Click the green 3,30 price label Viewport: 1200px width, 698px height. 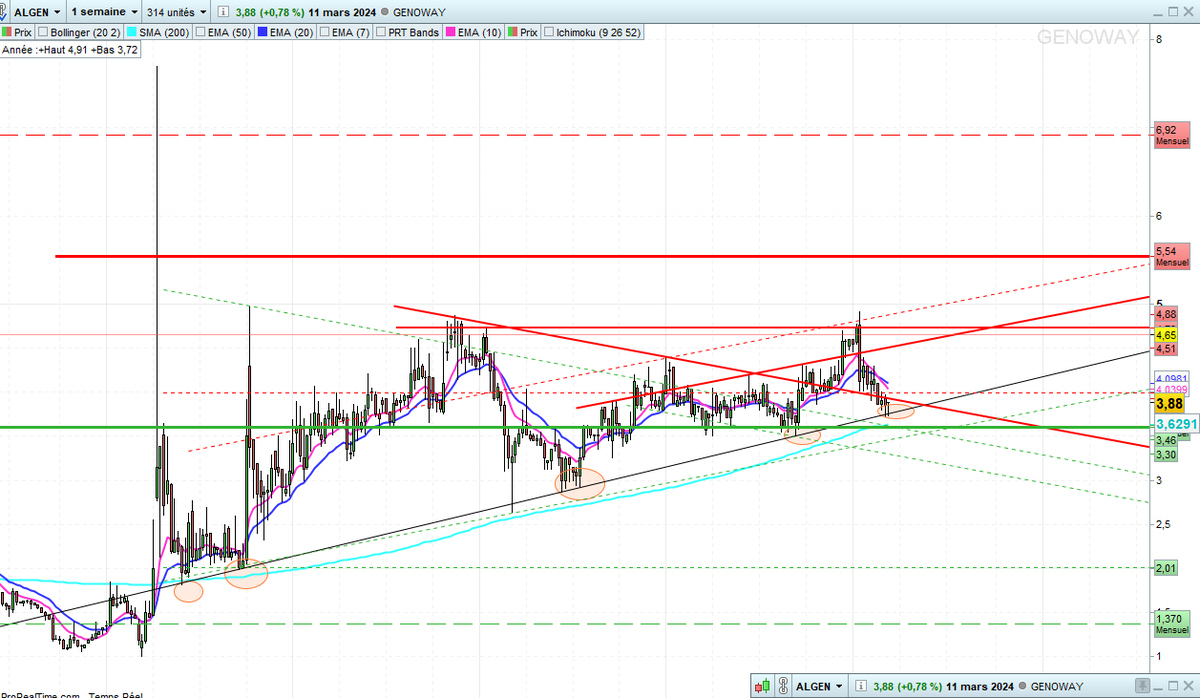click(x=1165, y=455)
